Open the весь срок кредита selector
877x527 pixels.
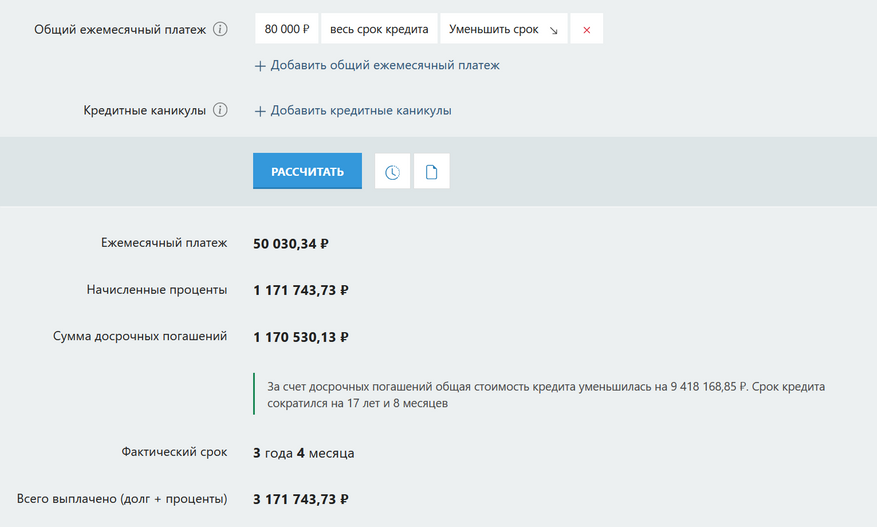379,30
